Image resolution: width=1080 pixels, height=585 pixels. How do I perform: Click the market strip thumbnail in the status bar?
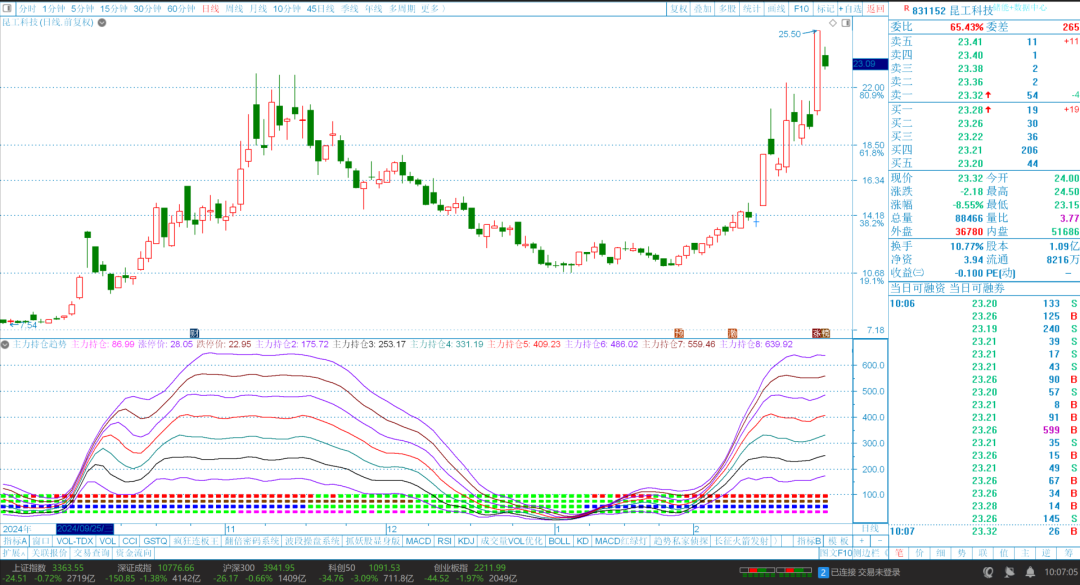[776, 572]
